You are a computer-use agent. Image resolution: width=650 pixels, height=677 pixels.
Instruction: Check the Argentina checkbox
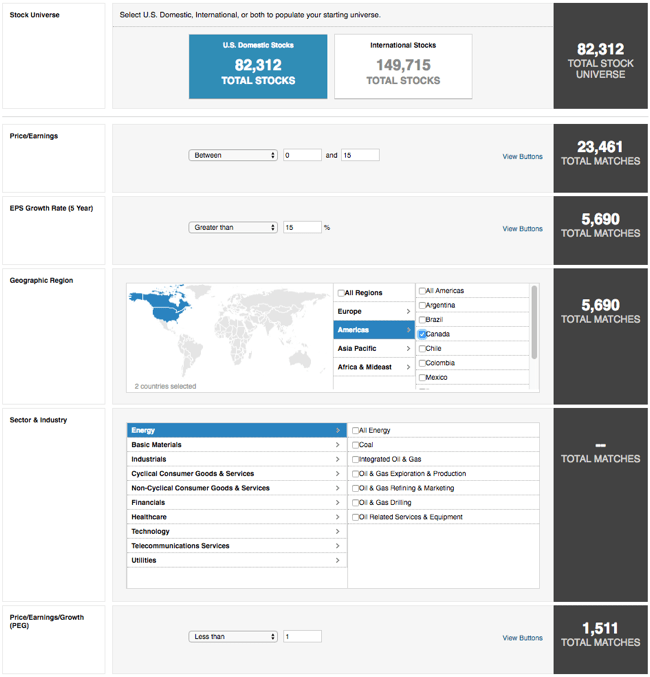pos(422,306)
